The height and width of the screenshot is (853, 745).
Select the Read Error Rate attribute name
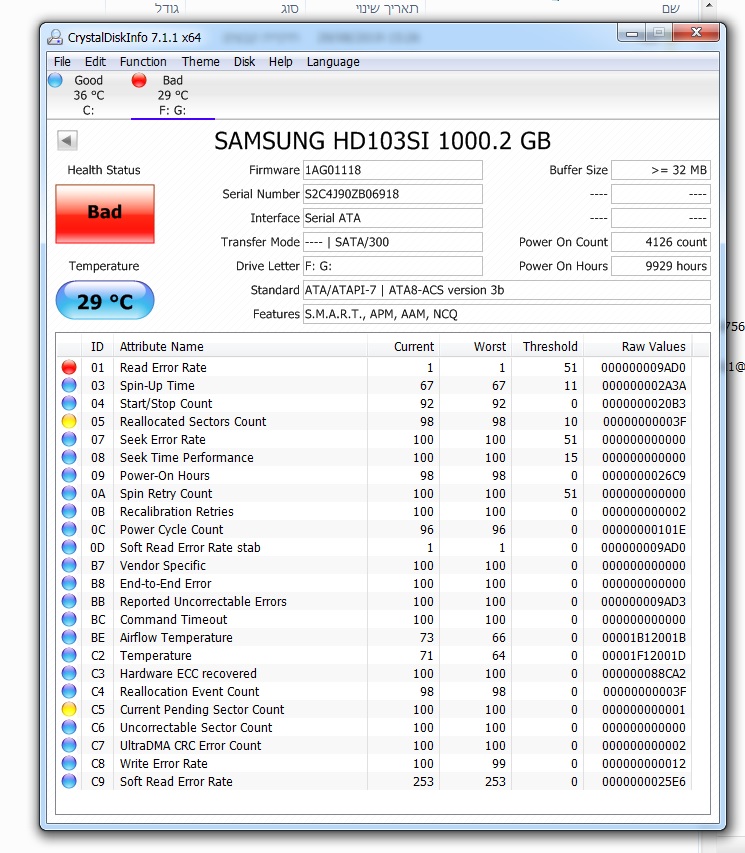click(x=163, y=367)
